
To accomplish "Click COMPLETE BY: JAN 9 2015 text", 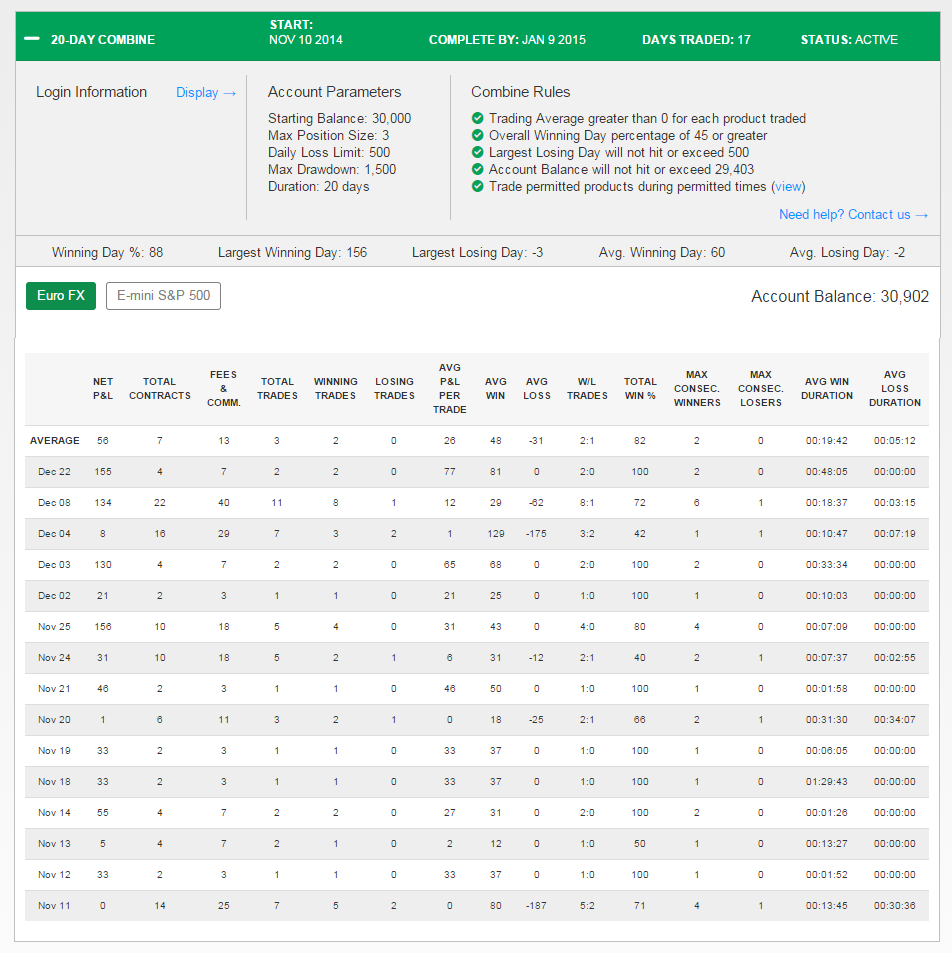I will coord(507,40).
